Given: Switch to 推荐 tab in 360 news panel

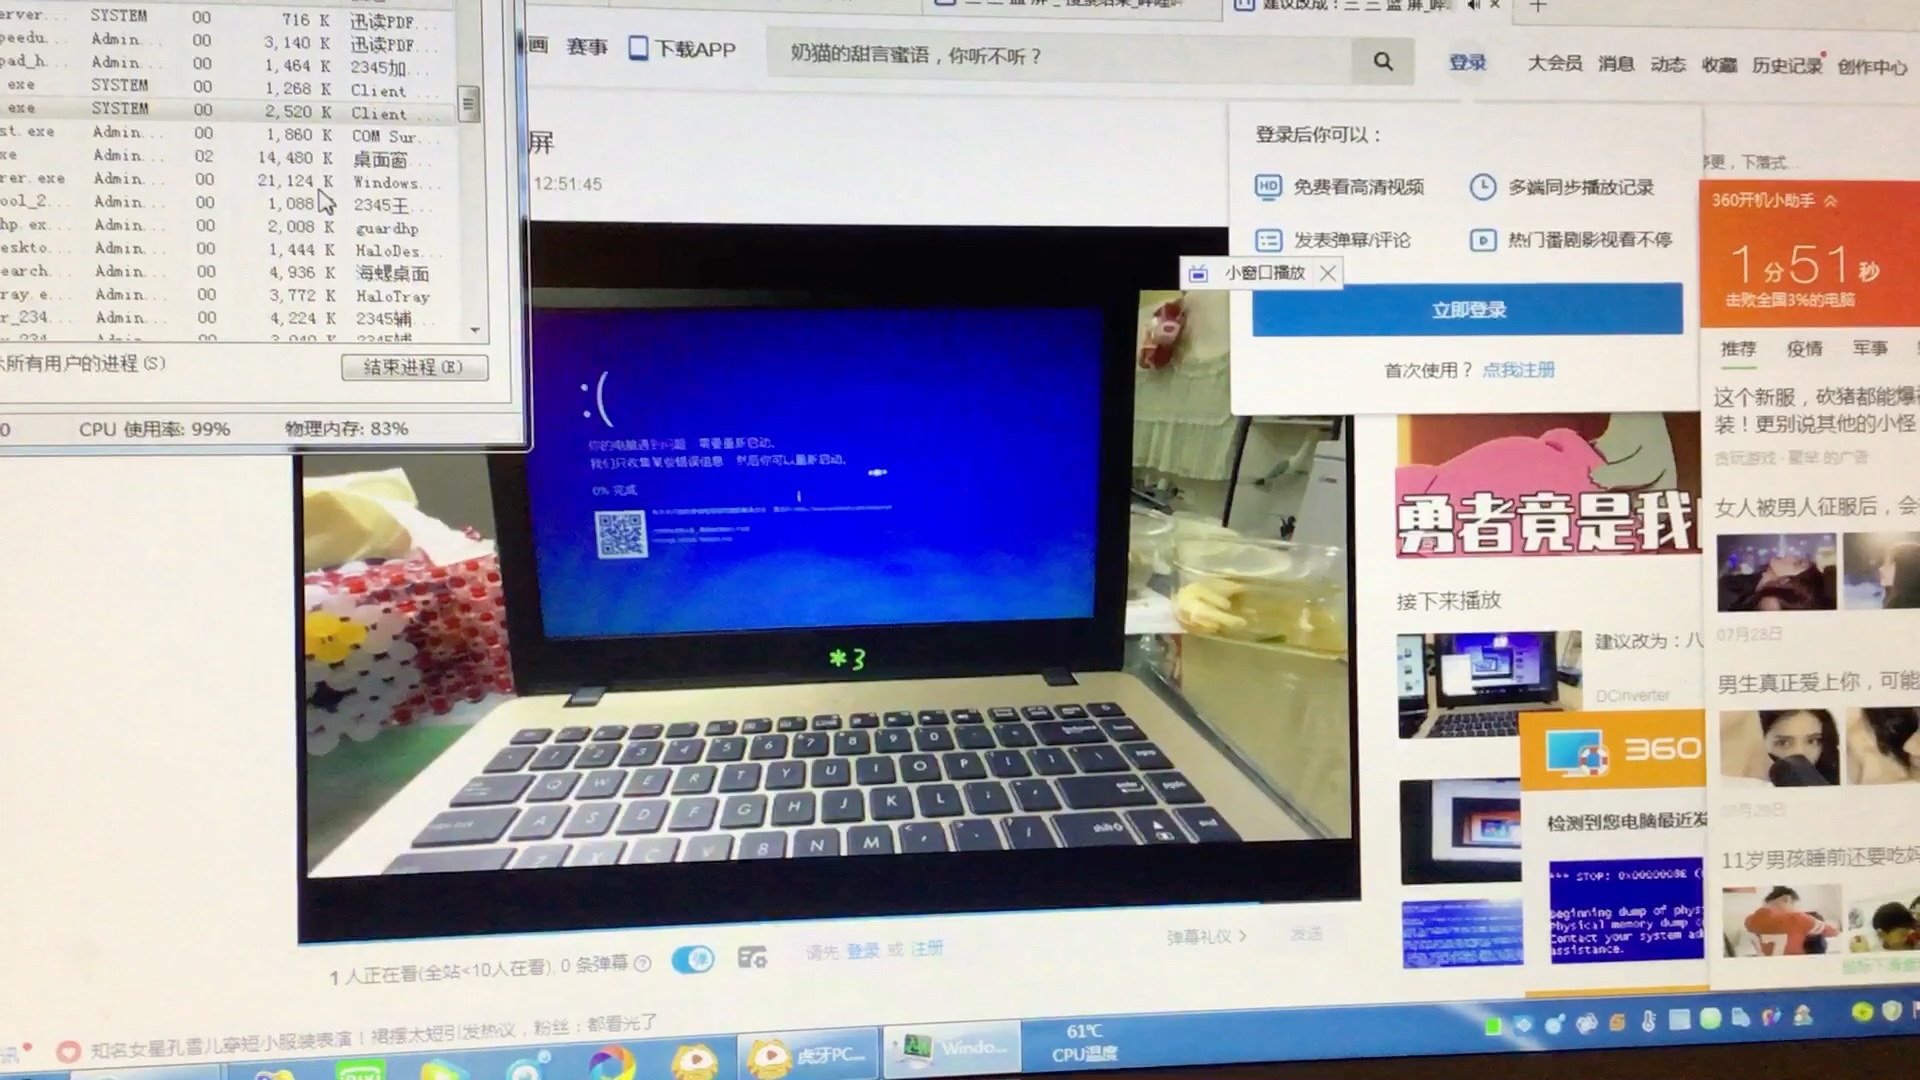Looking at the screenshot, I should pyautogui.click(x=1738, y=348).
